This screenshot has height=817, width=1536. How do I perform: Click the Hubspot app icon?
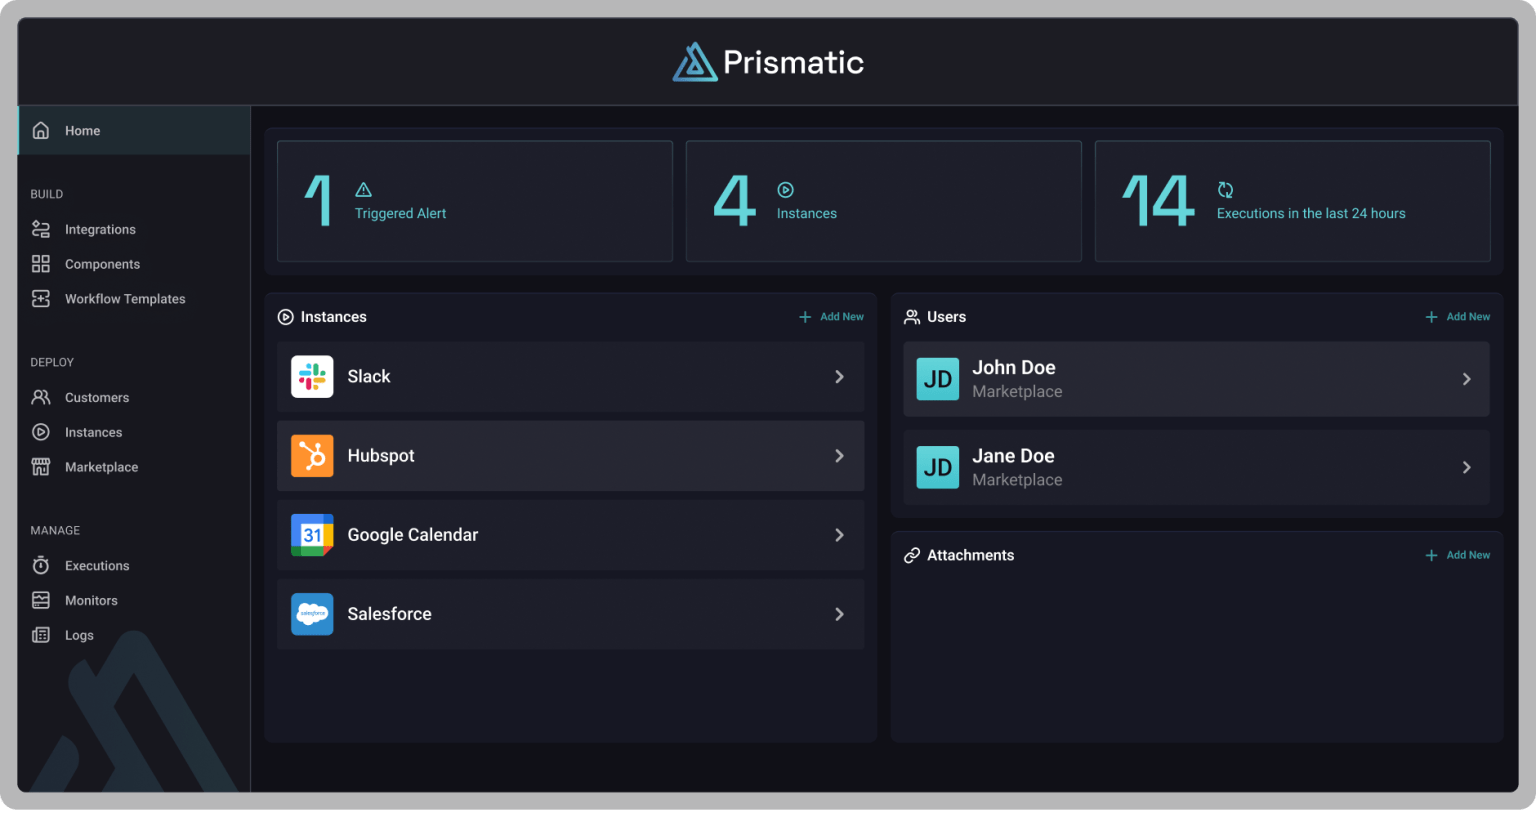(312, 456)
